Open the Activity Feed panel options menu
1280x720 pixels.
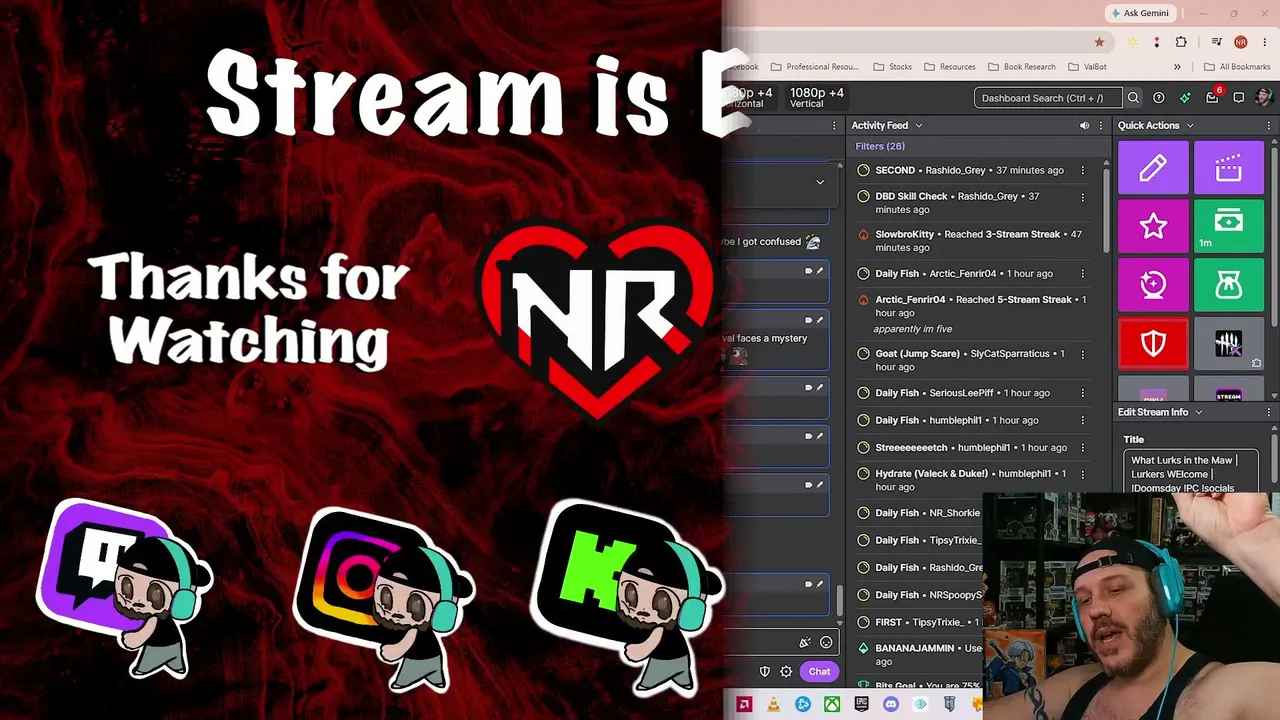click(1100, 126)
